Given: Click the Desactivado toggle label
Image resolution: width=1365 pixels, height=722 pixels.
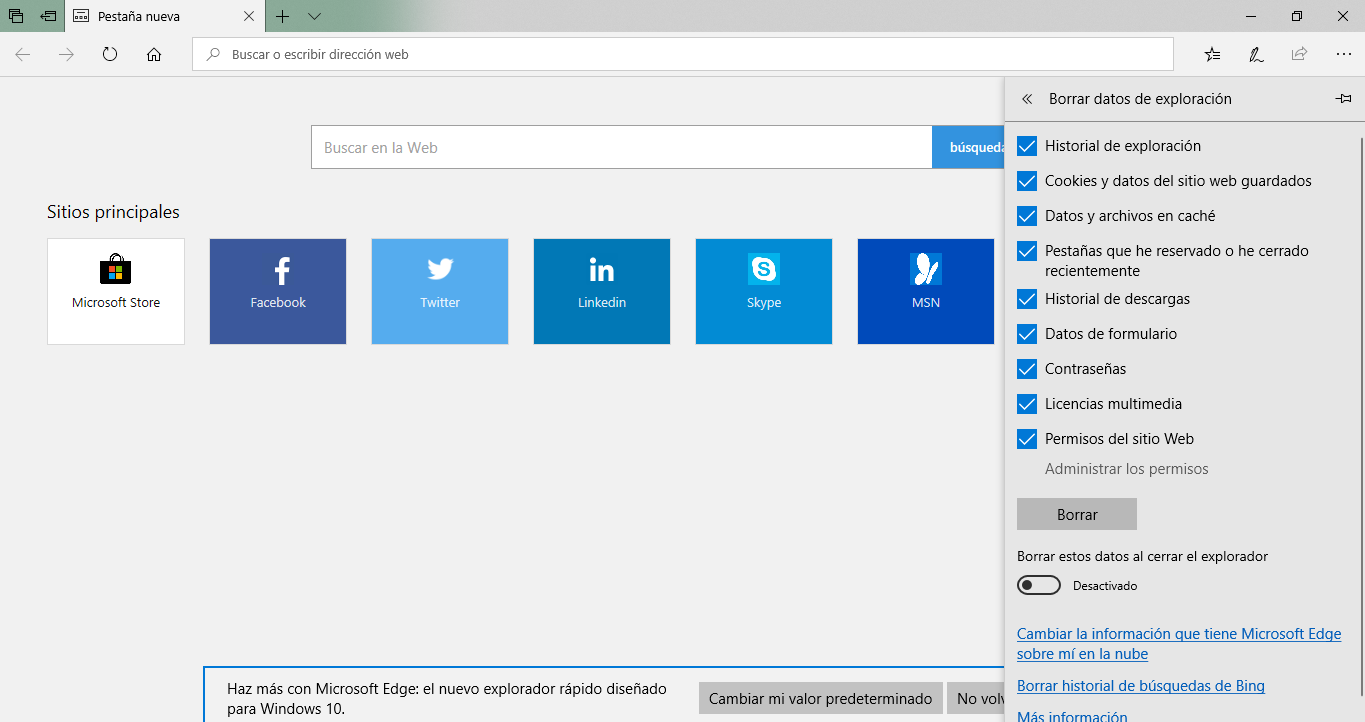Looking at the screenshot, I should tap(1105, 586).
